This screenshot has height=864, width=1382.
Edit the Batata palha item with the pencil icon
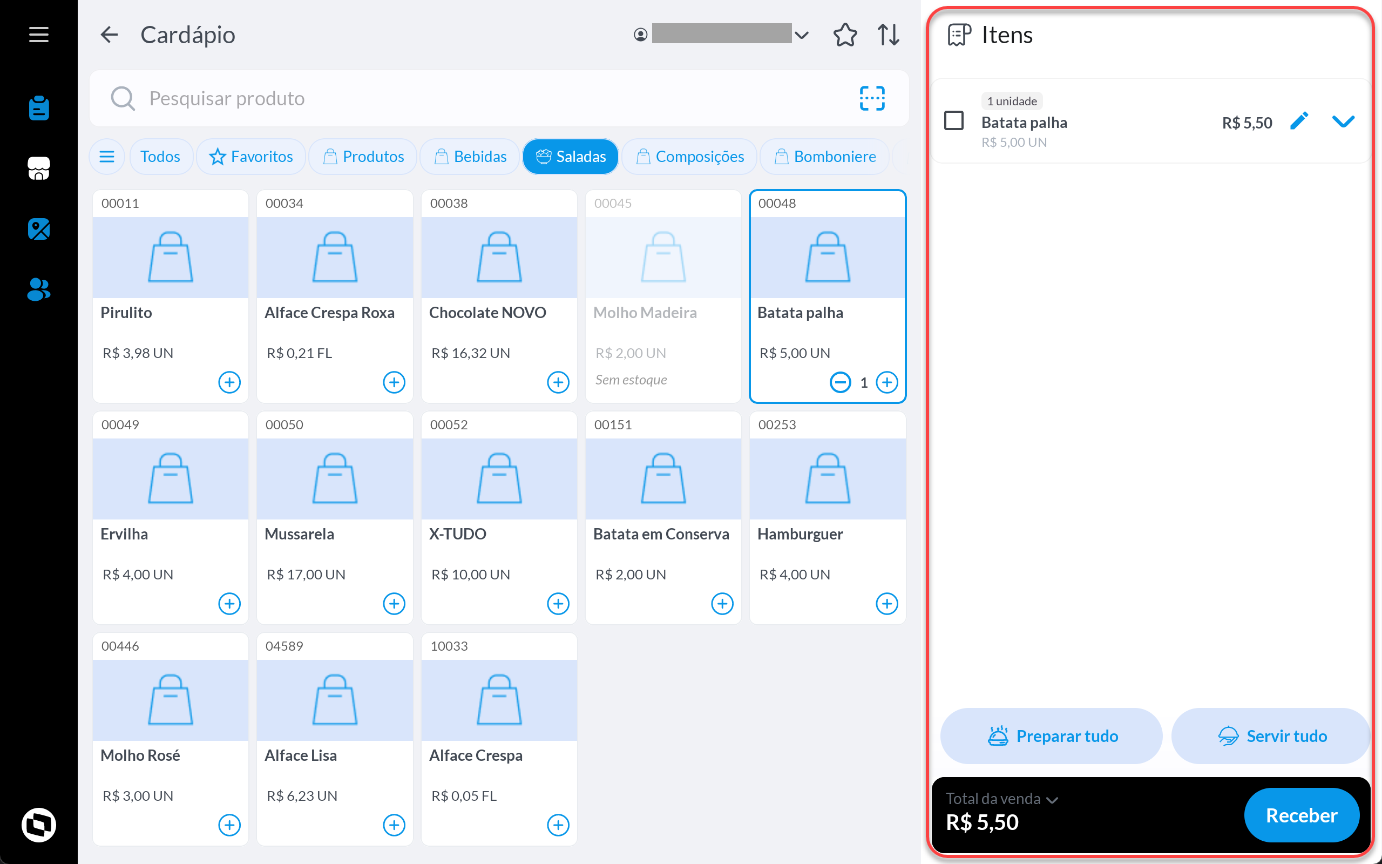pos(1299,121)
